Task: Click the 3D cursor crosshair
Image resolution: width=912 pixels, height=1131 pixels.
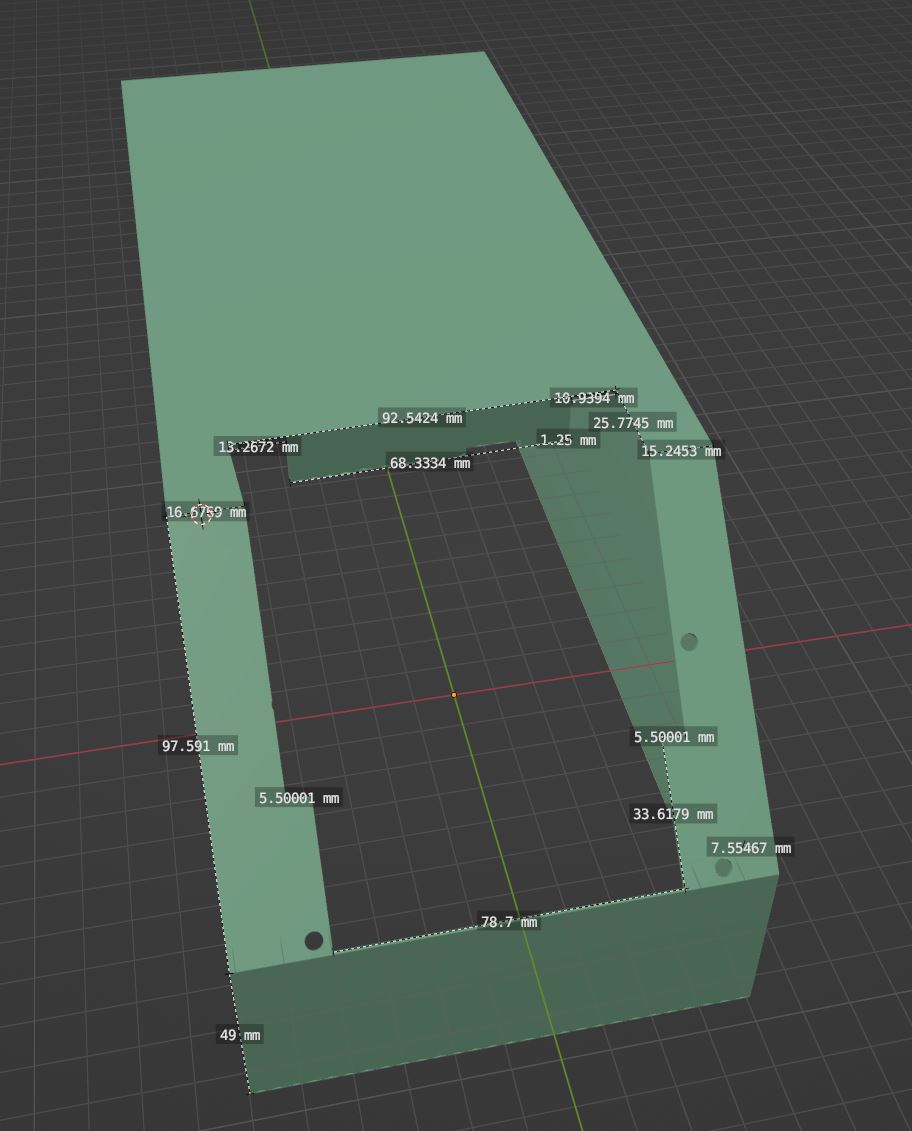Action: 202,514
